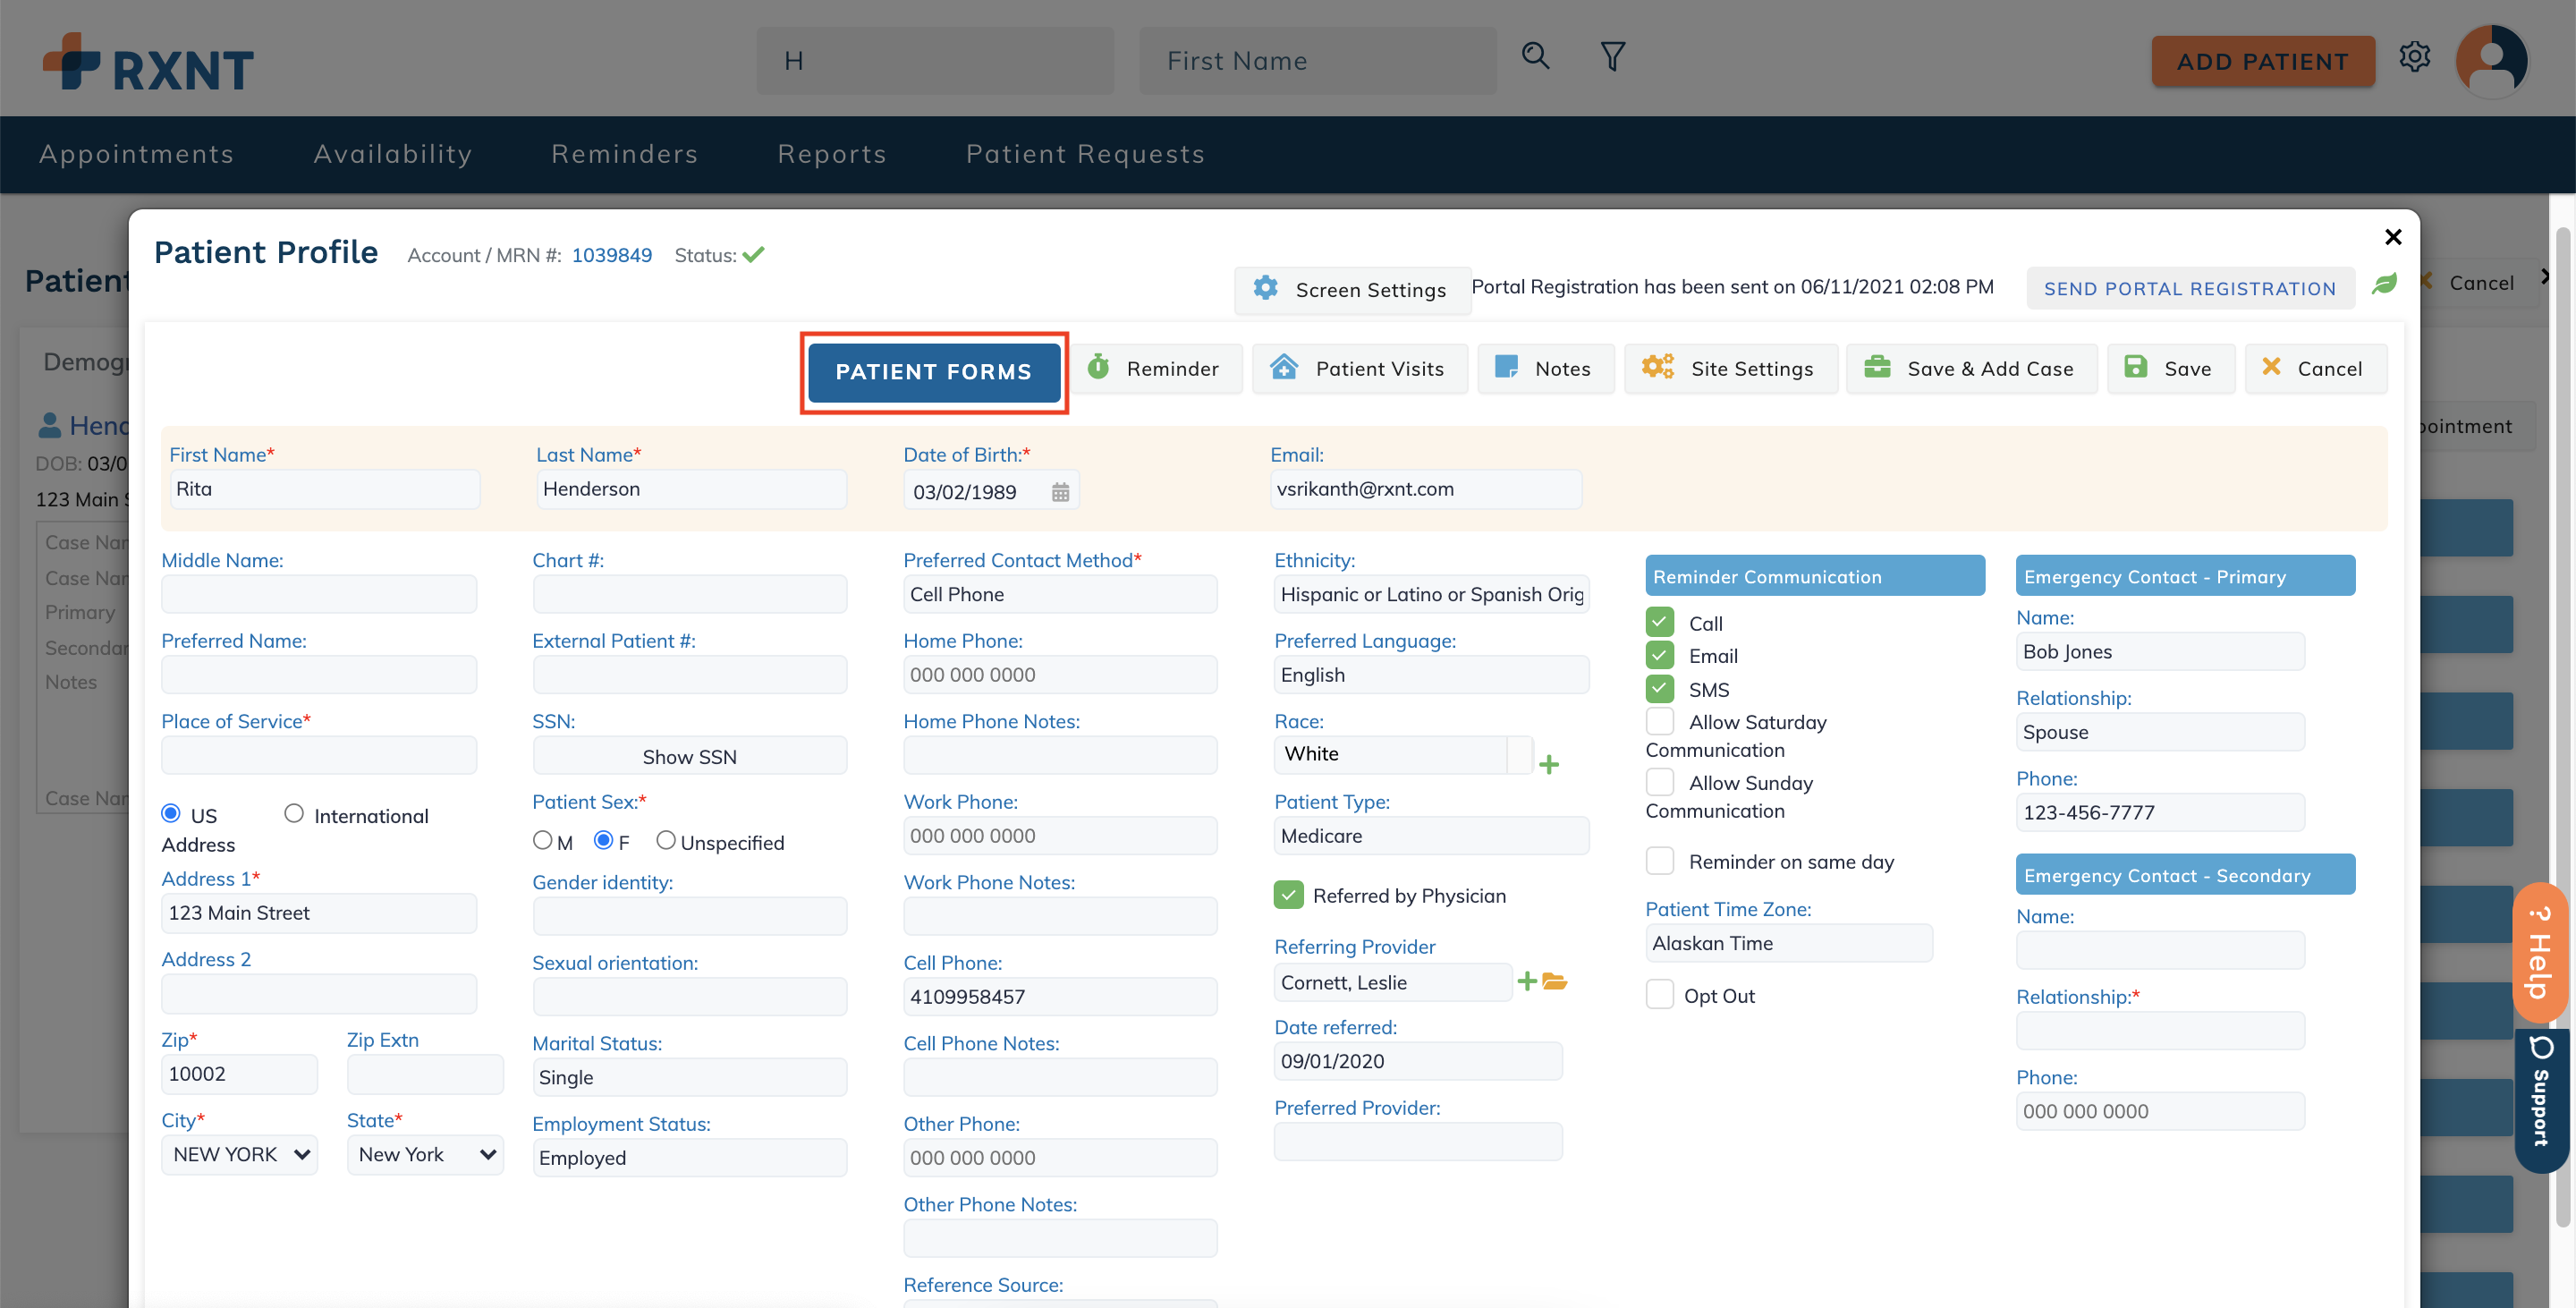Open Referring Provider folder icon
This screenshot has height=1308, width=2576.
(1554, 981)
